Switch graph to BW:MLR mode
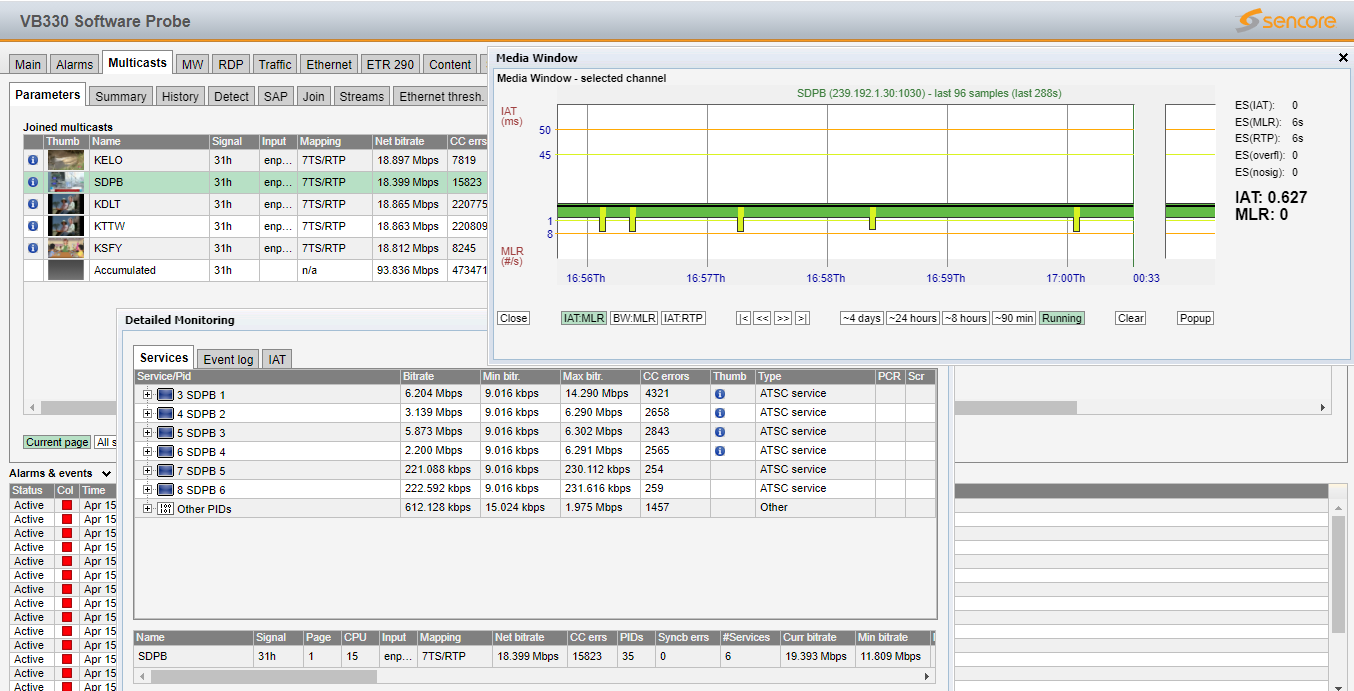The width and height of the screenshot is (1354, 691). coord(634,318)
